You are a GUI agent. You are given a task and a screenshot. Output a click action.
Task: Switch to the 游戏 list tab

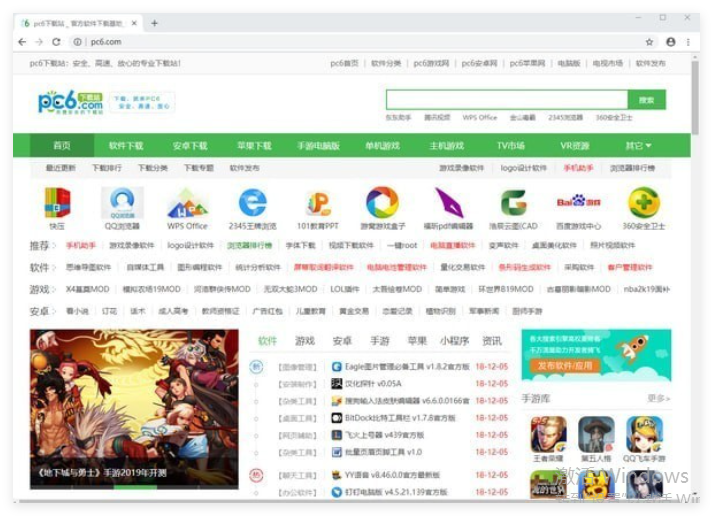click(x=305, y=341)
